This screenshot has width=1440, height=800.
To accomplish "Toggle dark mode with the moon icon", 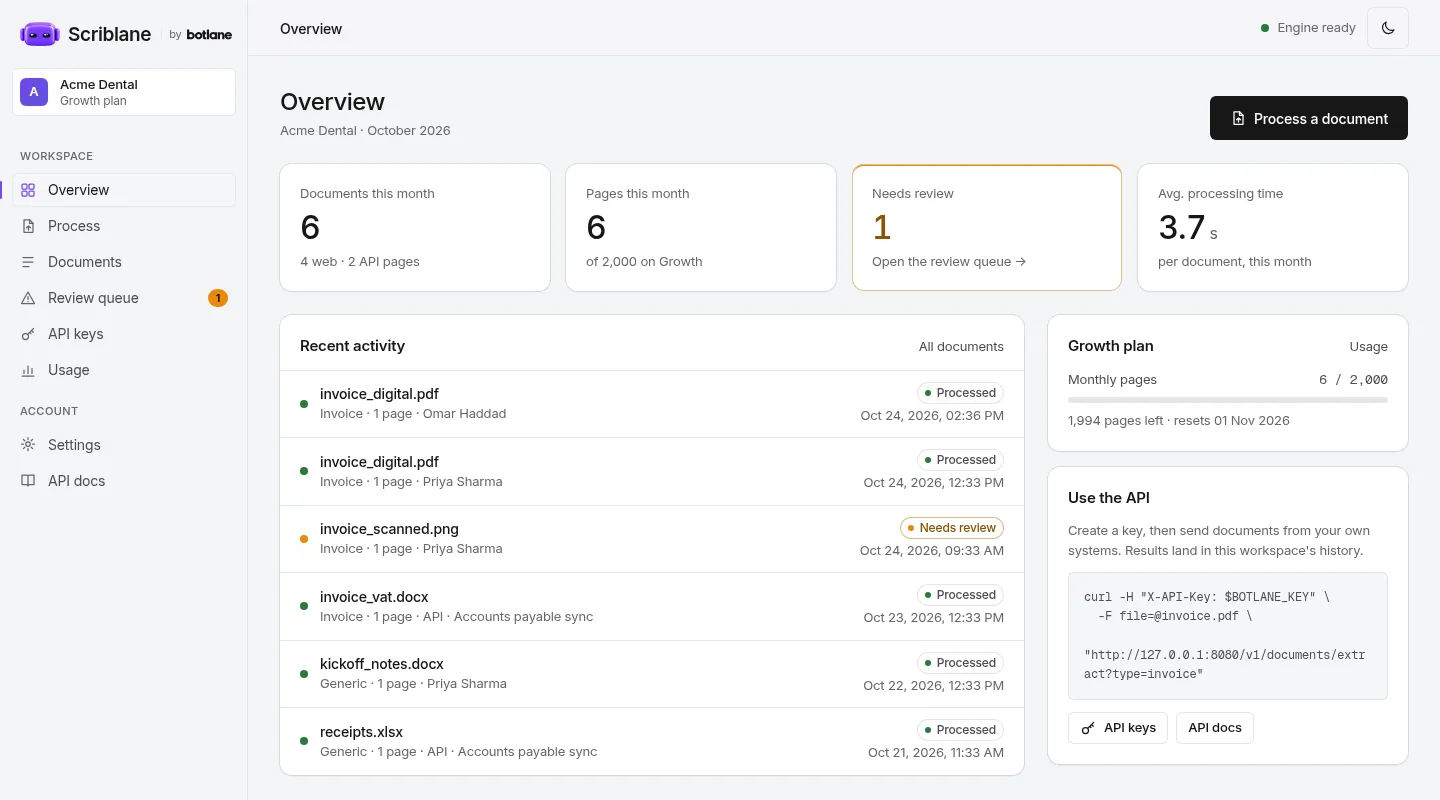I will 1388,28.
